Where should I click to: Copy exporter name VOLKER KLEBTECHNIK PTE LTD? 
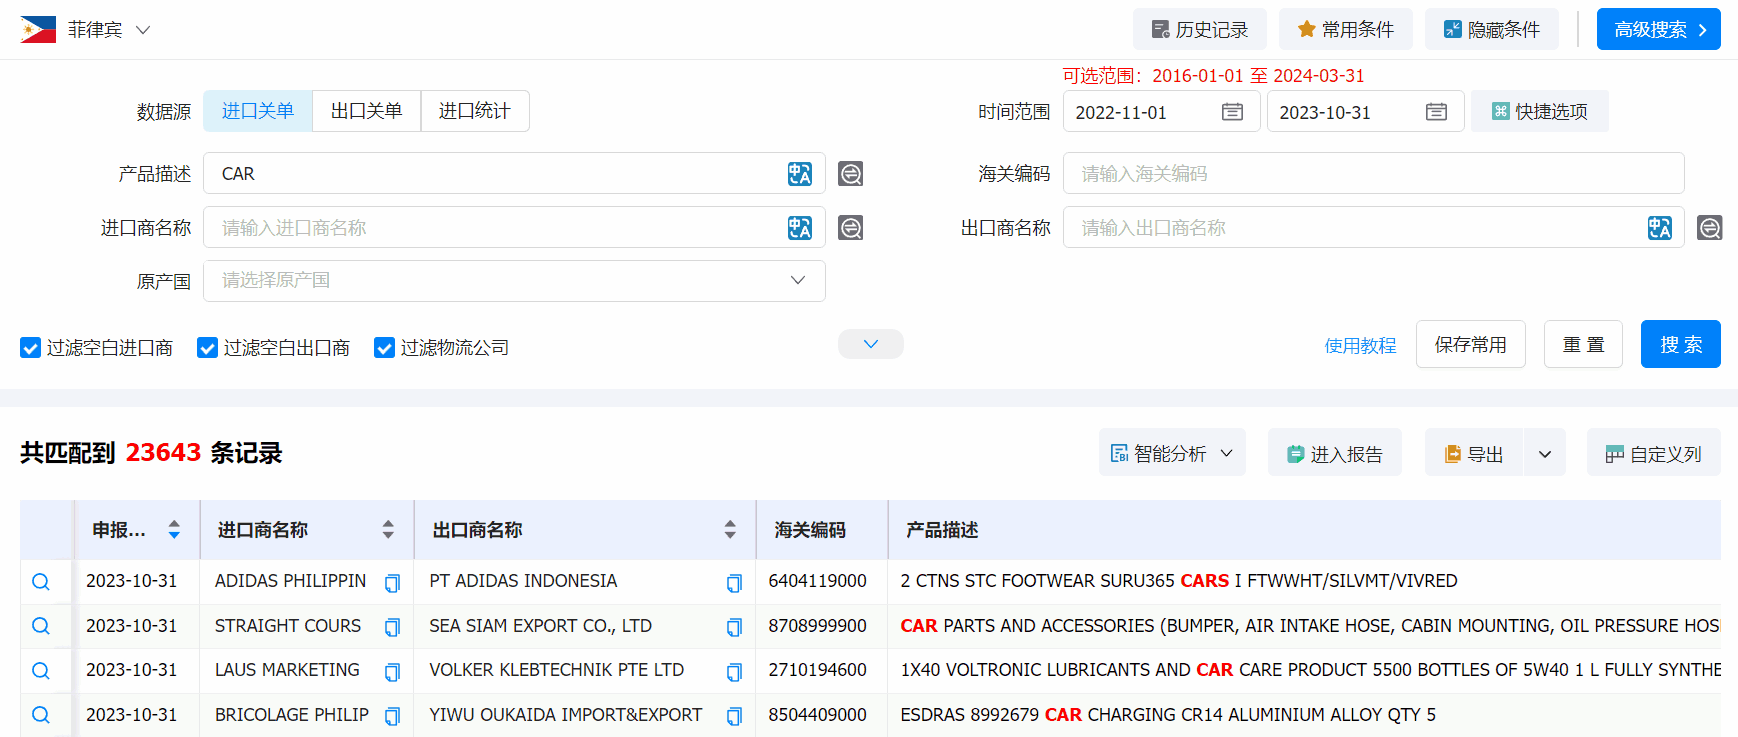[734, 671]
